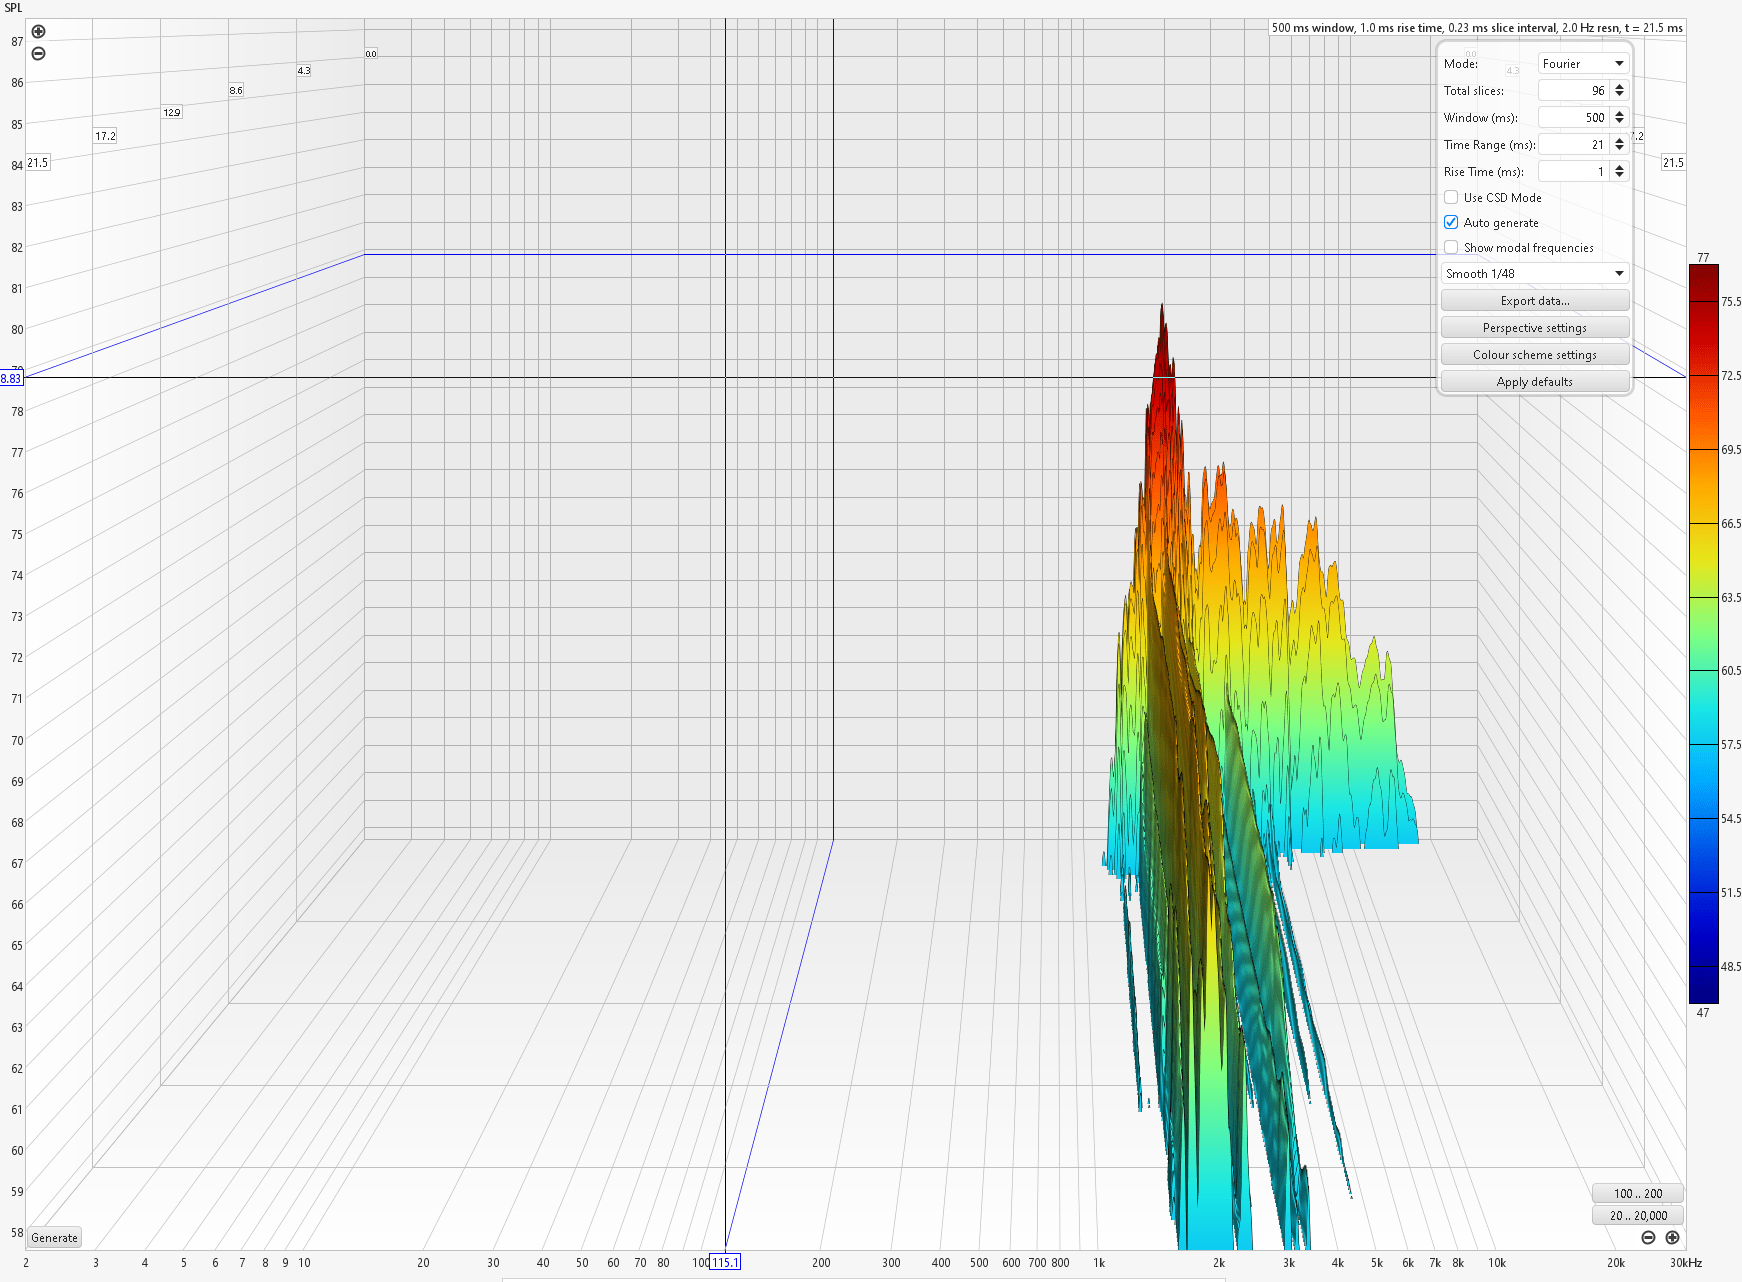Click the 72.5 label on the colour scale

(1731, 376)
